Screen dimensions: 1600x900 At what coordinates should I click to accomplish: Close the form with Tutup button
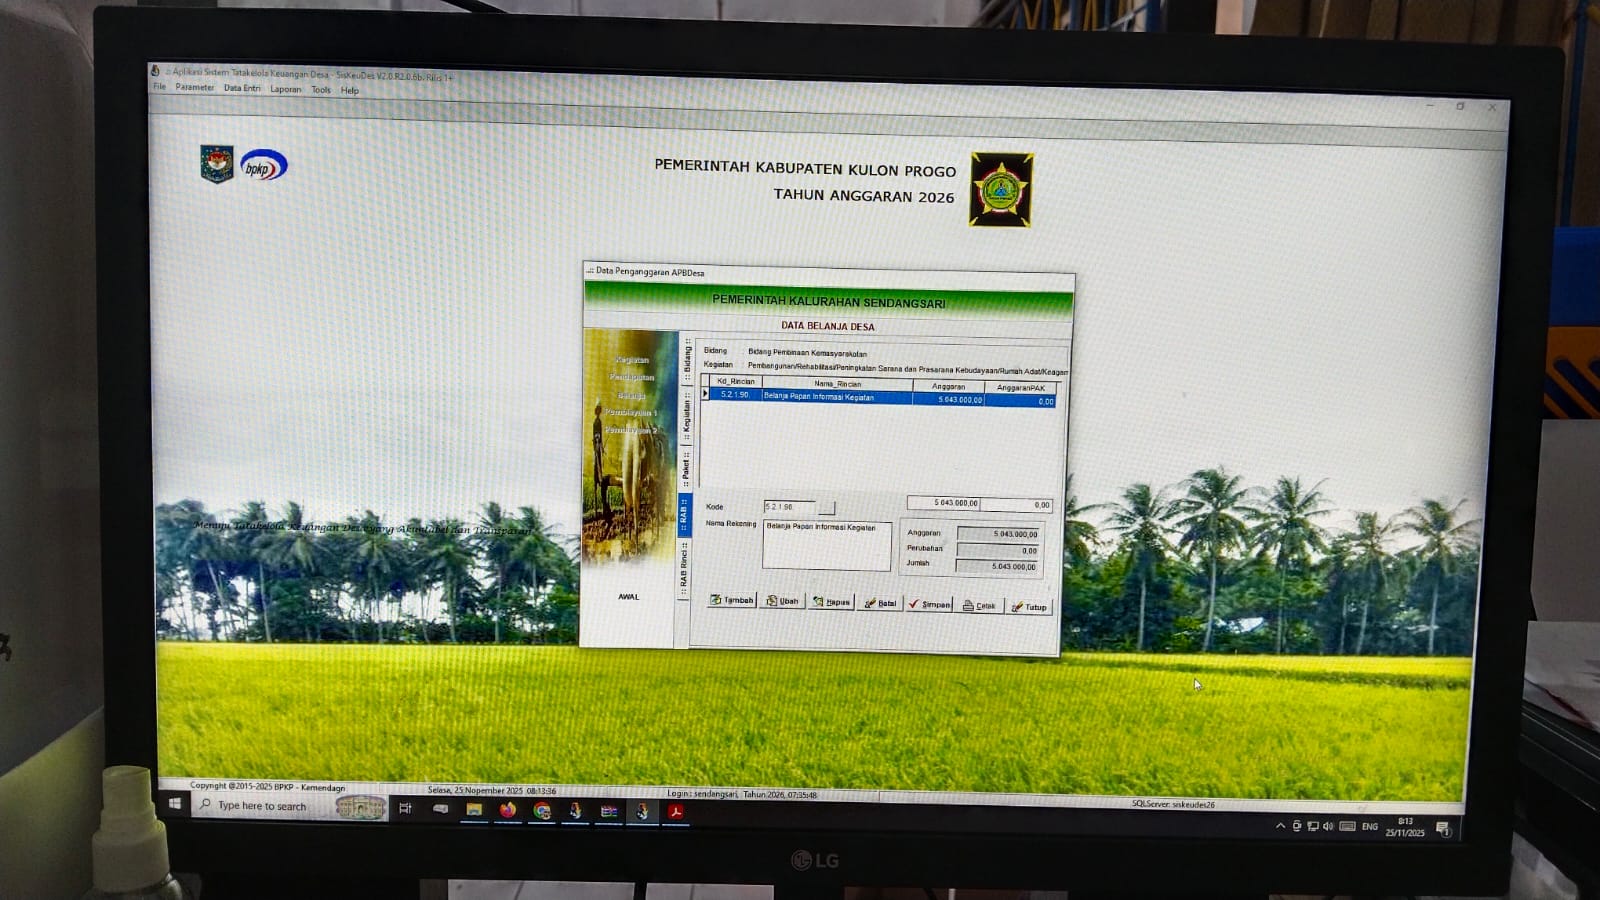[1029, 607]
